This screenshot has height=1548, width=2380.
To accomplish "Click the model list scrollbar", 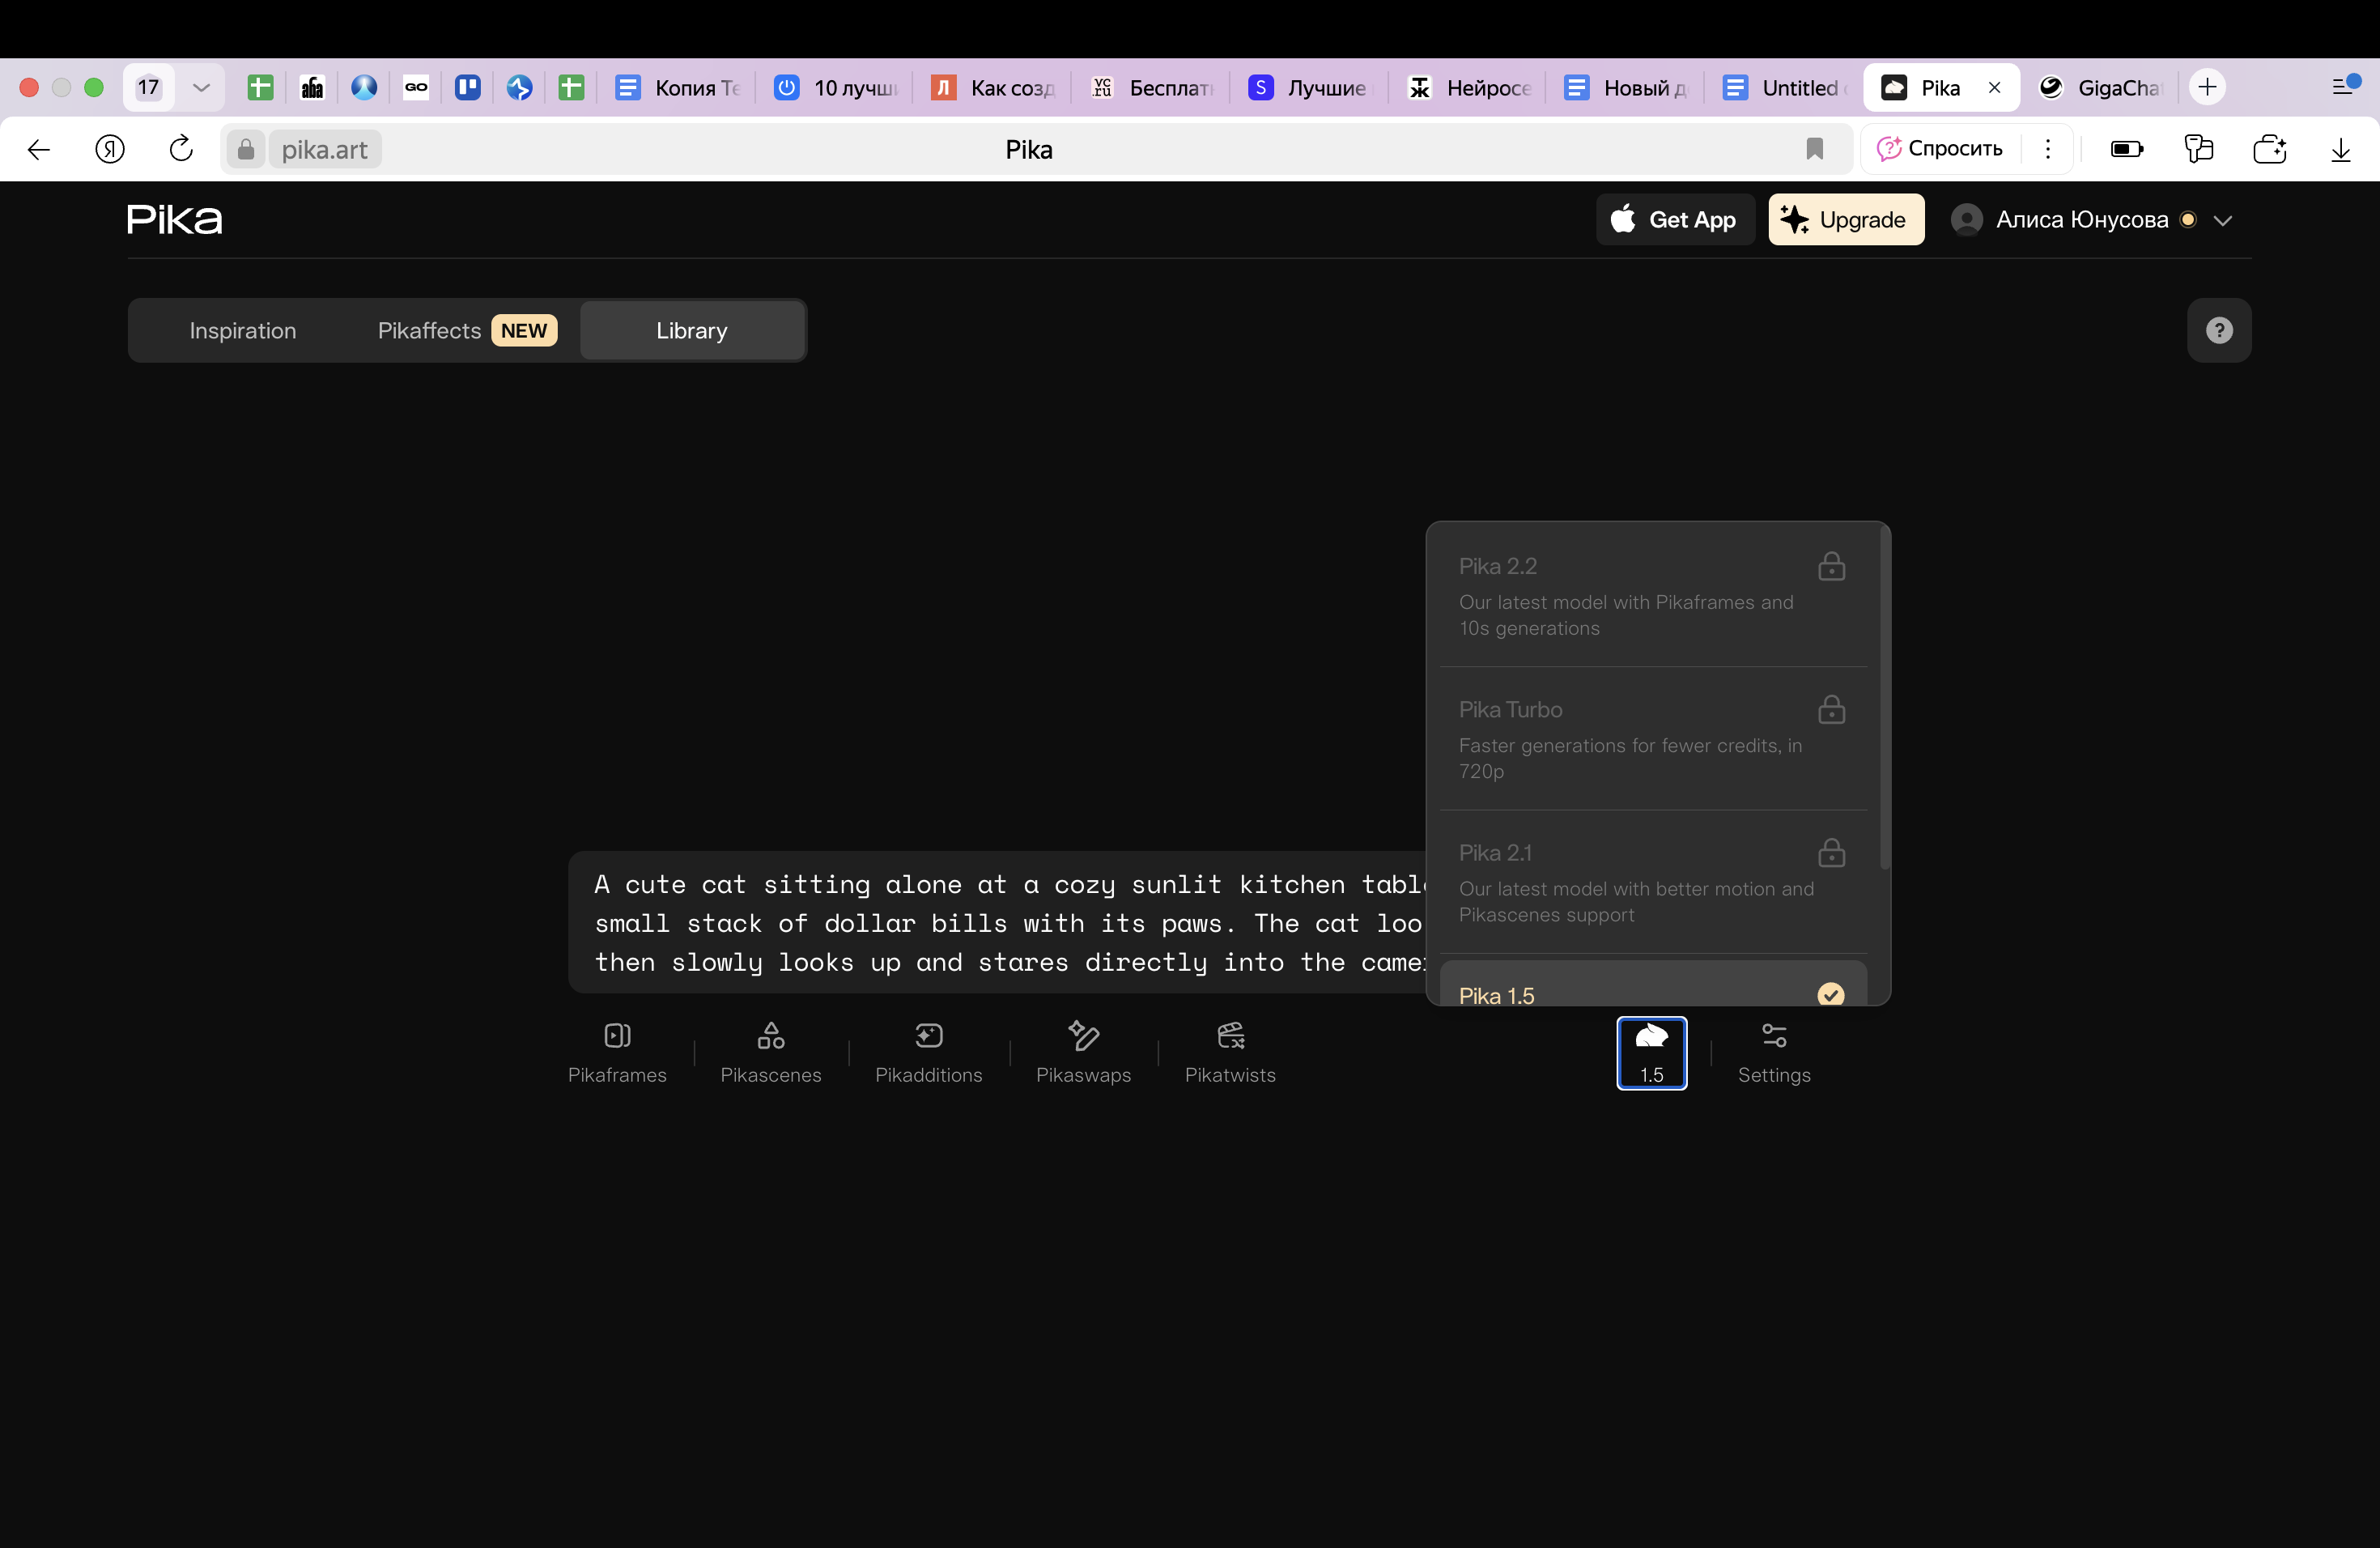I will pyautogui.click(x=1885, y=698).
